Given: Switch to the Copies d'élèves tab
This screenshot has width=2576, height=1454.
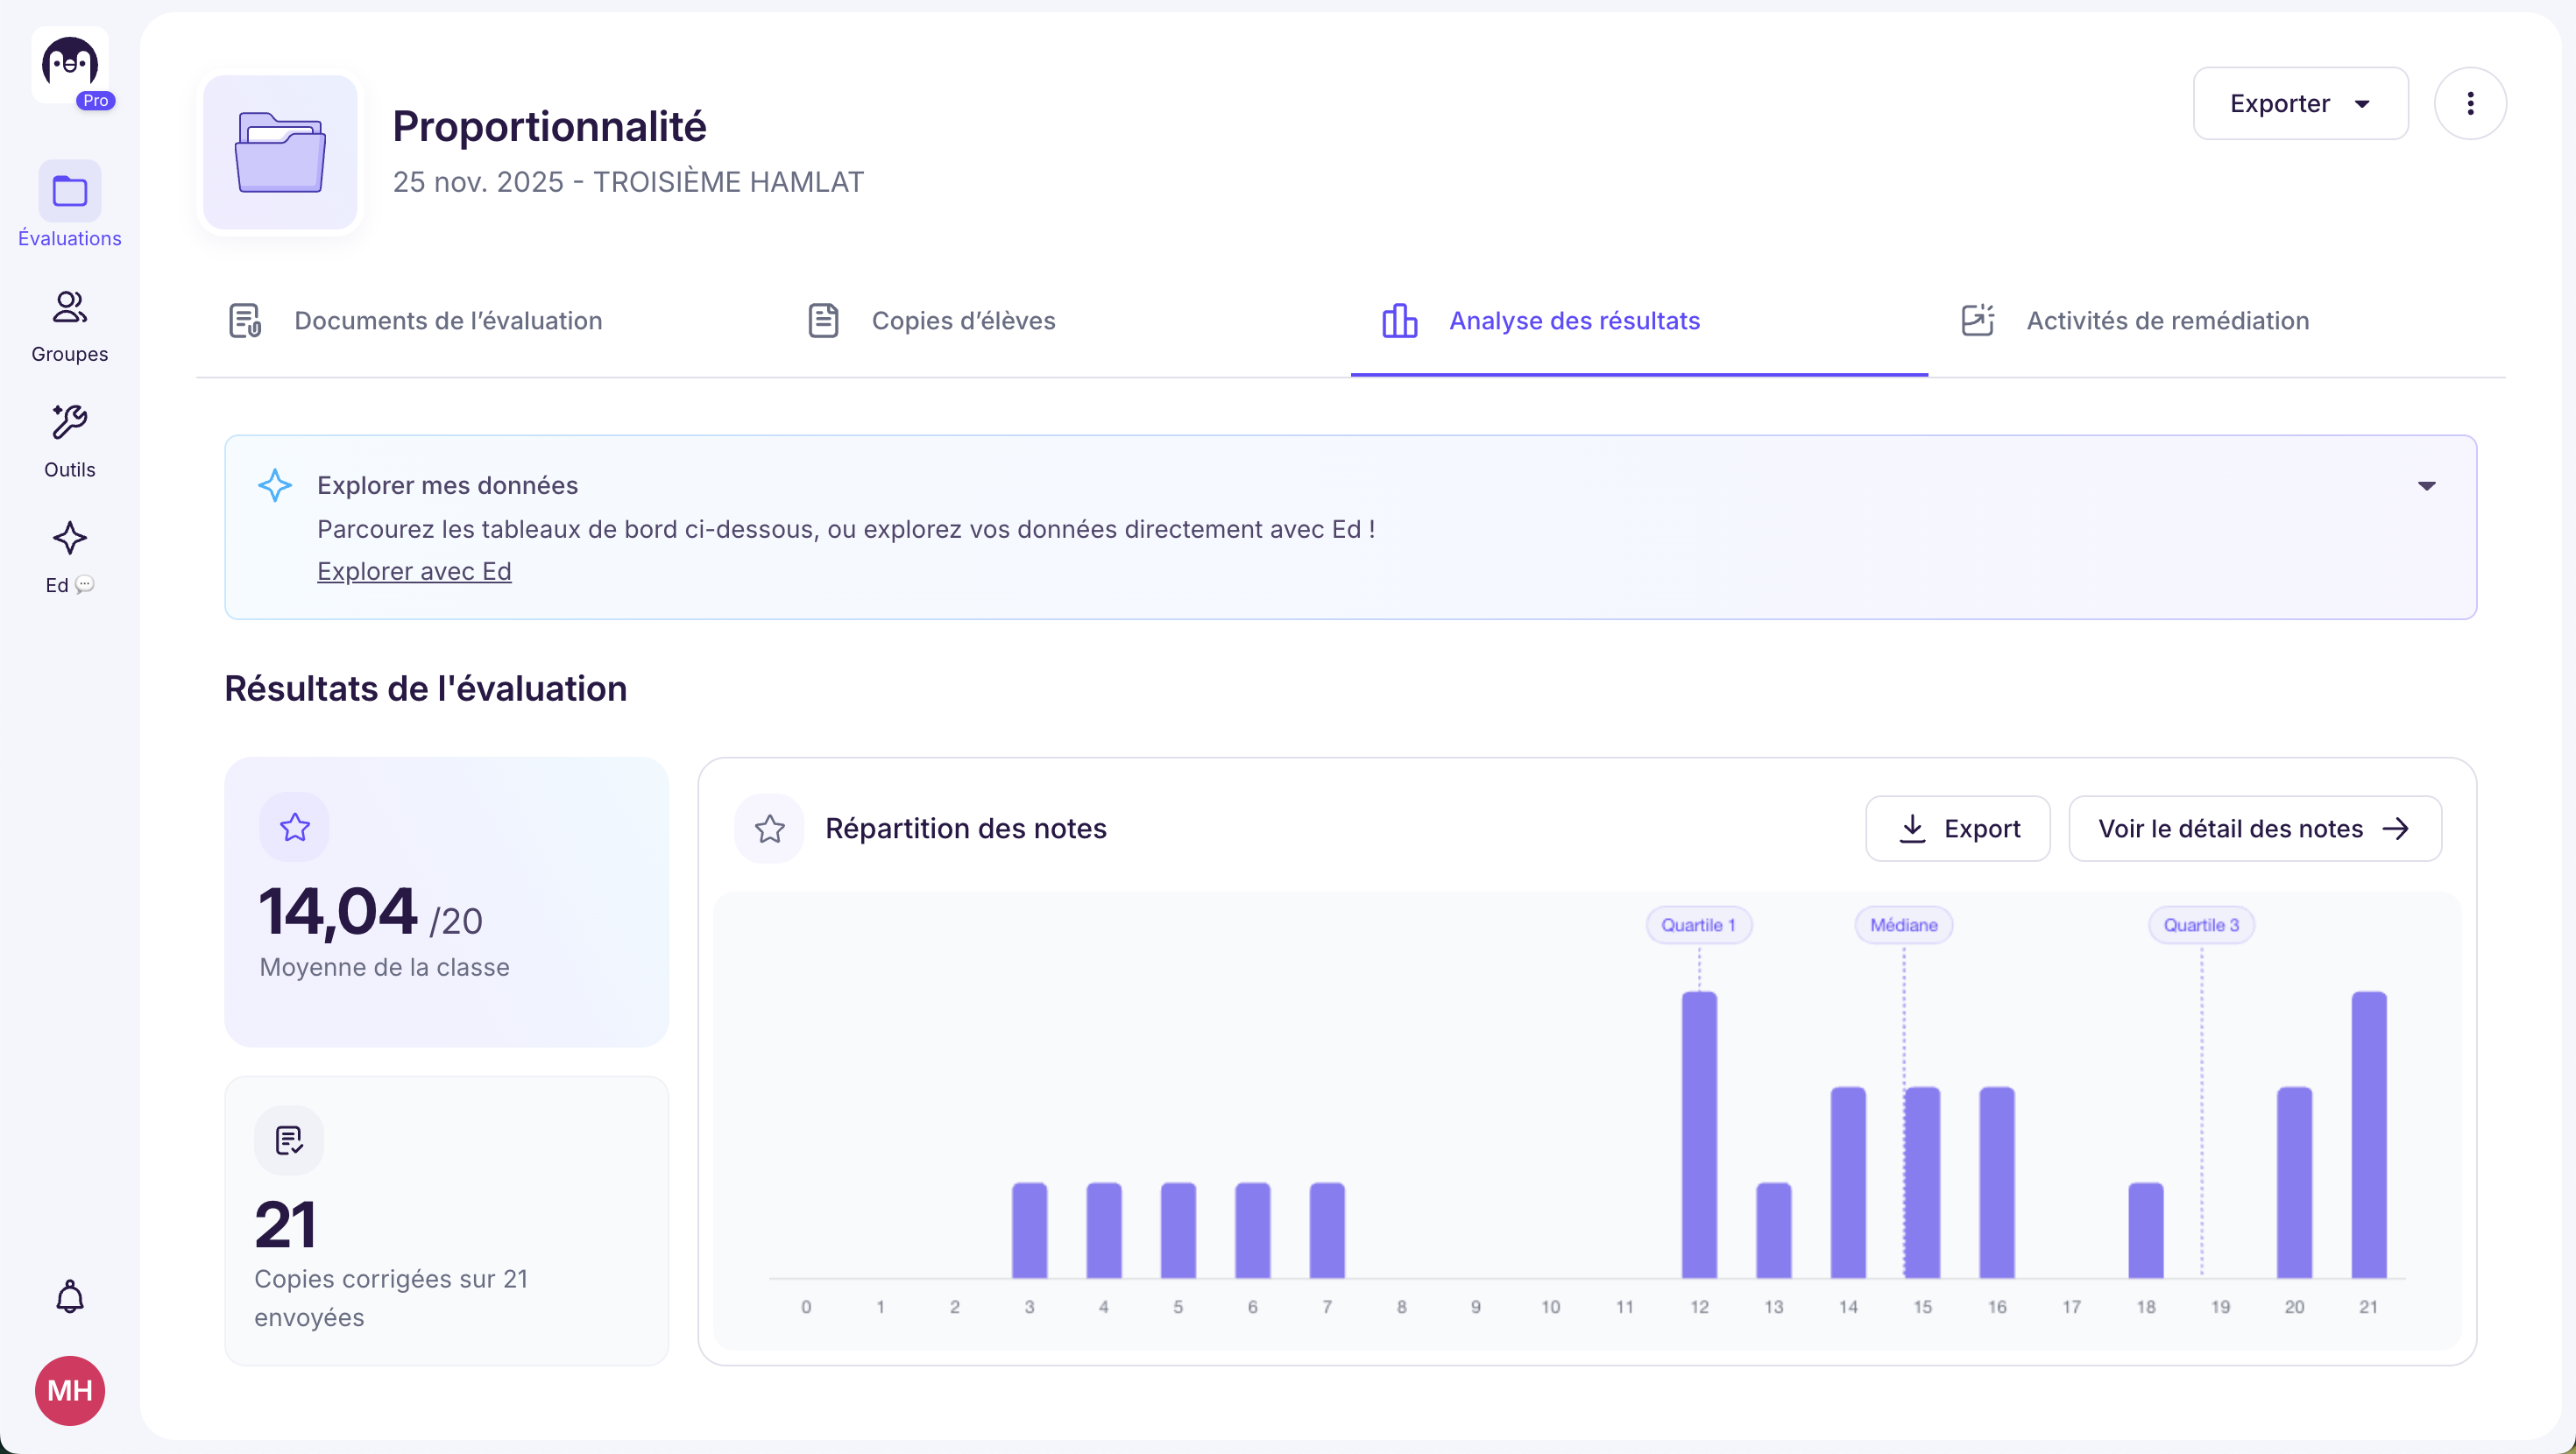Looking at the screenshot, I should 931,320.
